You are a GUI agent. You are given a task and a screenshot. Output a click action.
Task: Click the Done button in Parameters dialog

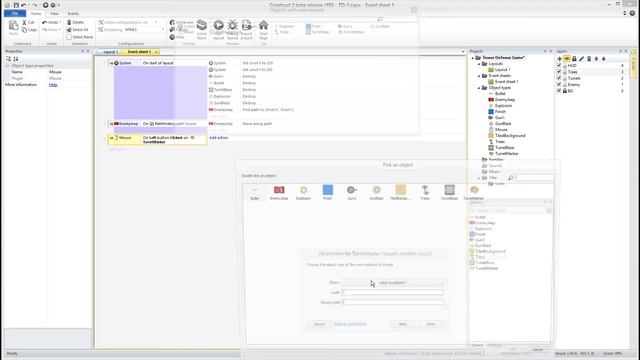[431, 324]
